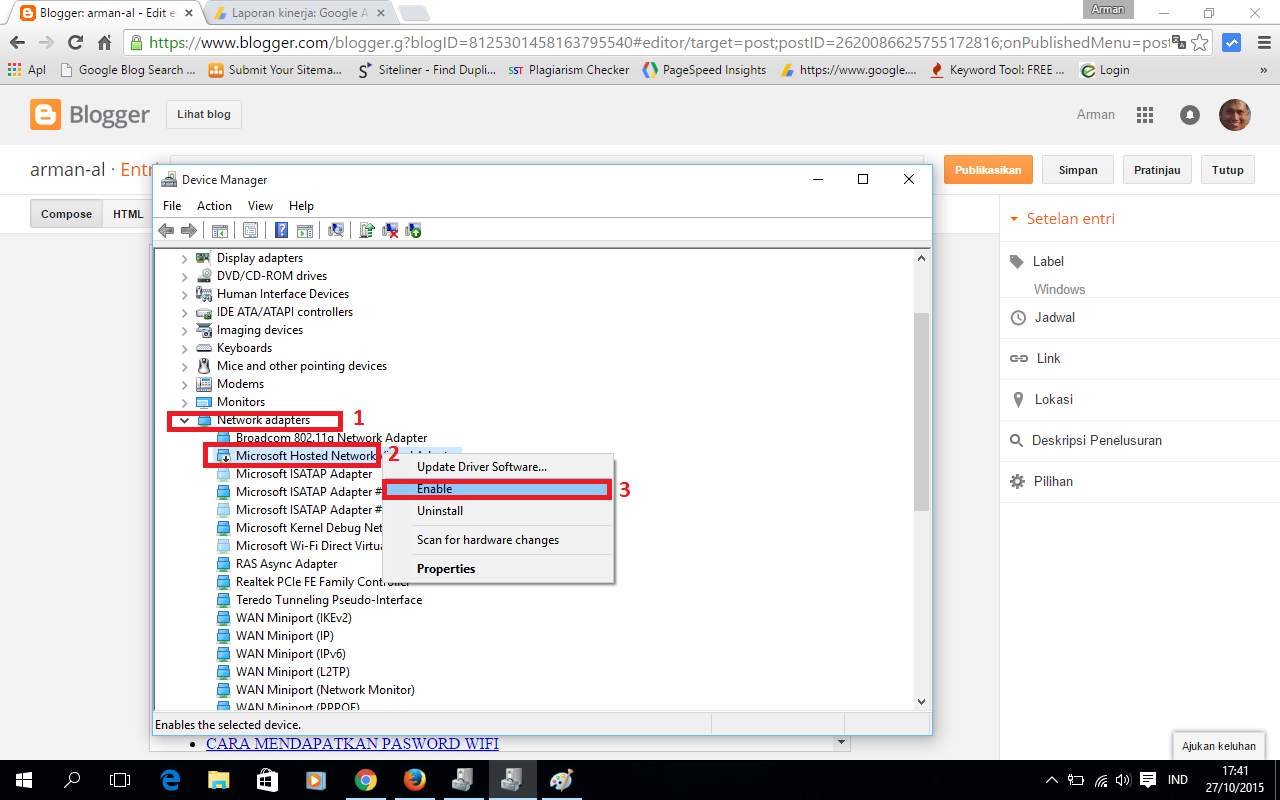Click the Properties sheet toolbar icon
Image resolution: width=1280 pixels, height=800 pixels.
(250, 231)
